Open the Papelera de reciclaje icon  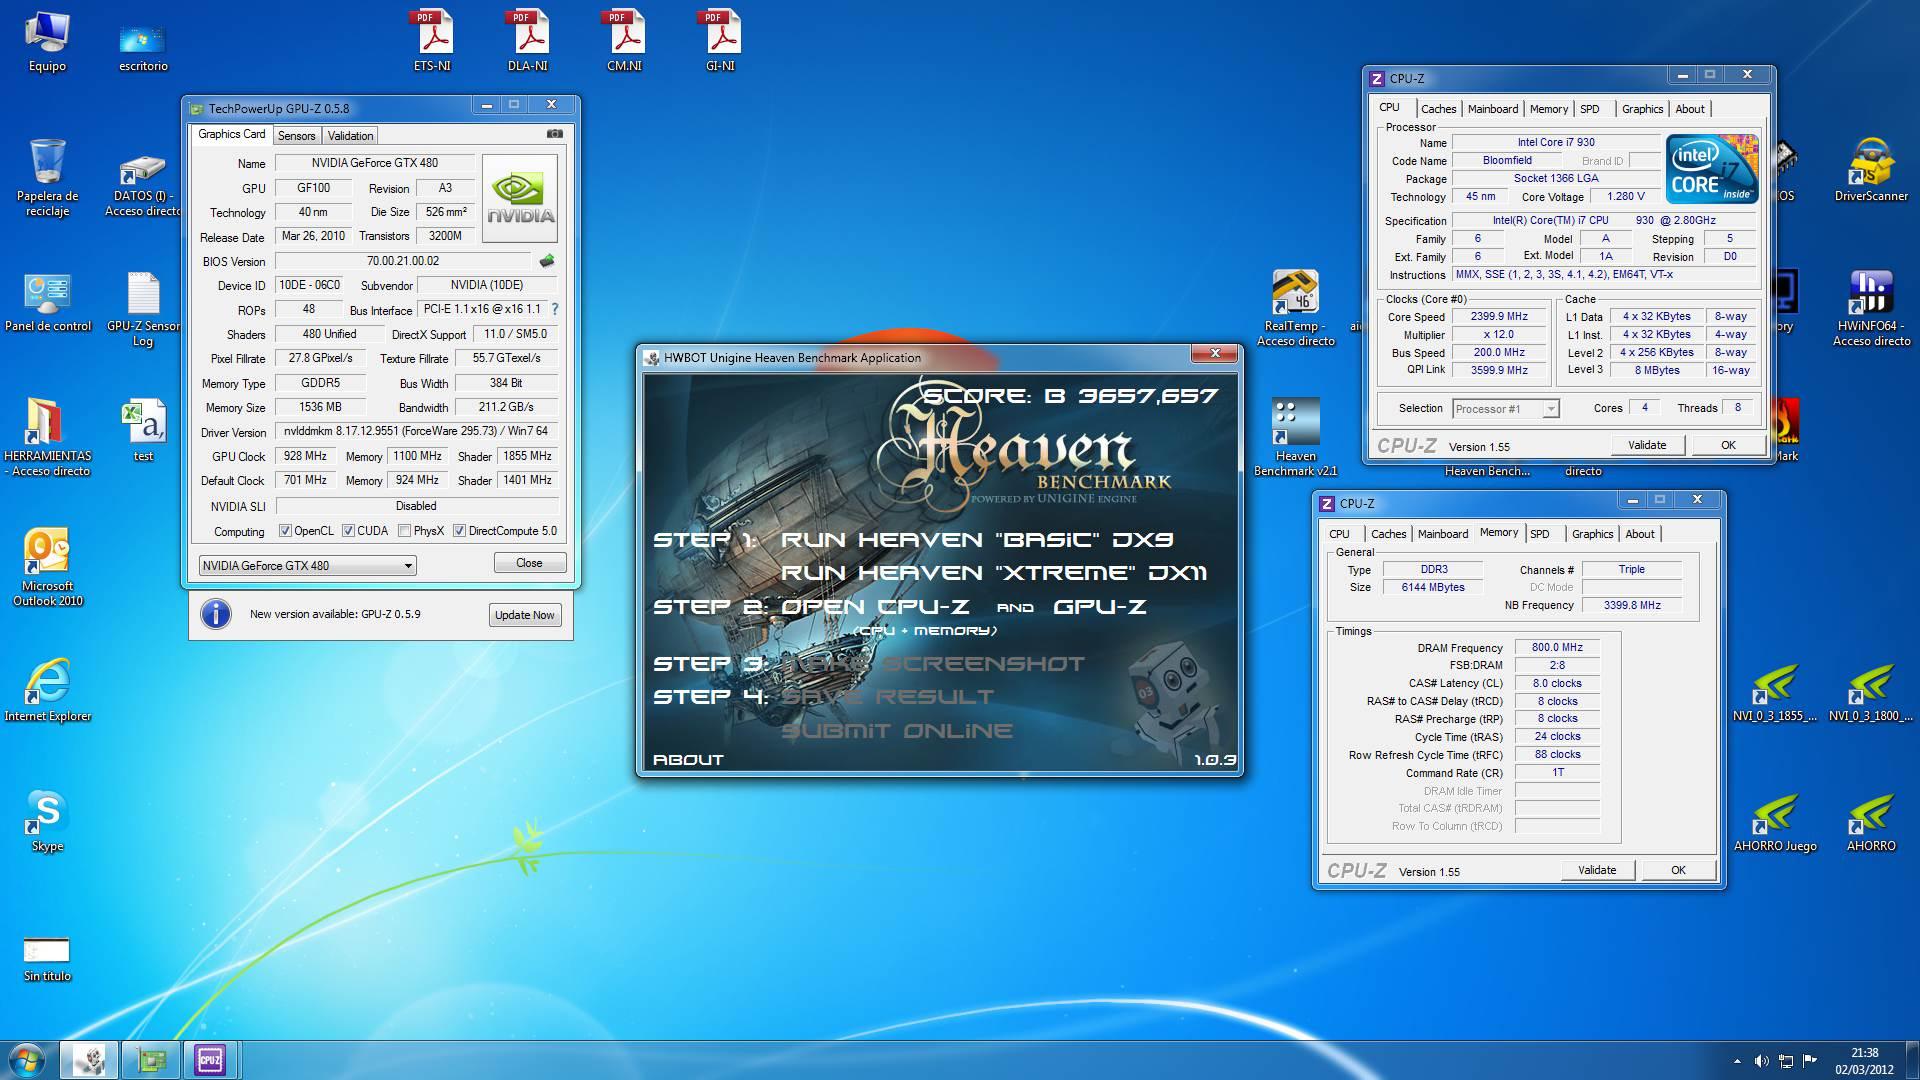[47, 178]
